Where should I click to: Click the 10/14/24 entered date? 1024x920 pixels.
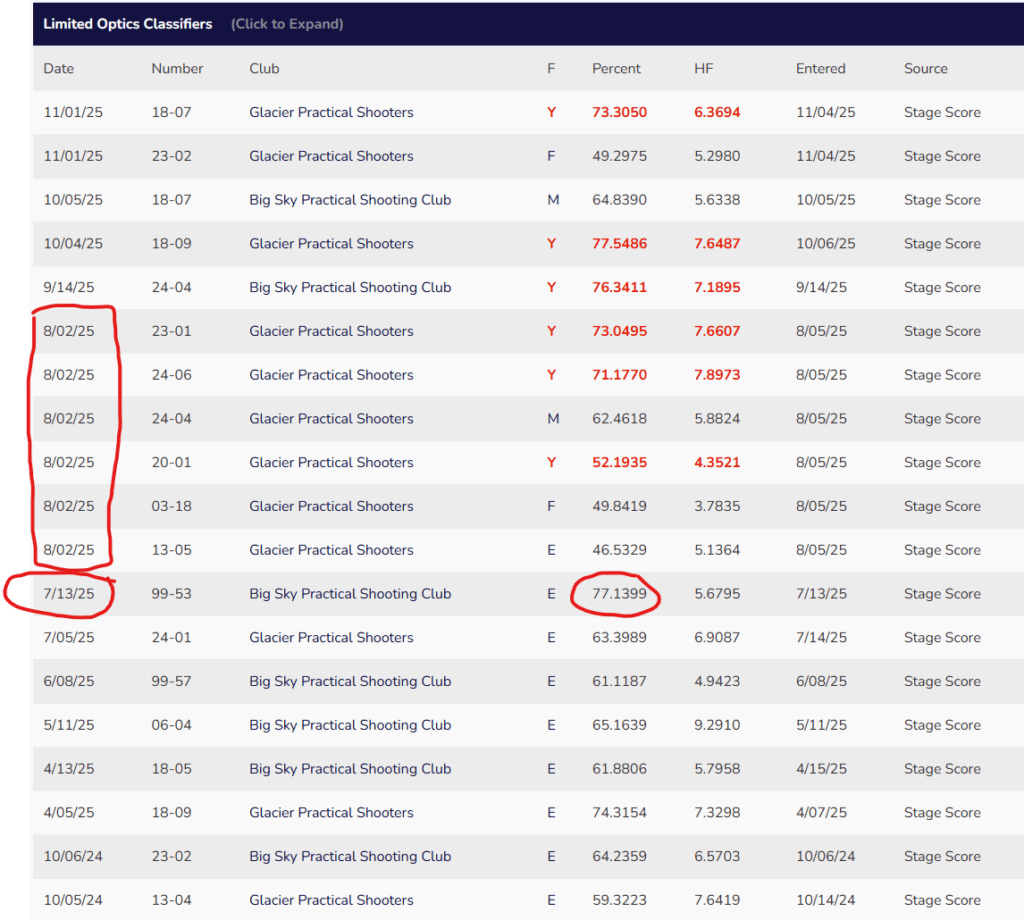(x=826, y=901)
